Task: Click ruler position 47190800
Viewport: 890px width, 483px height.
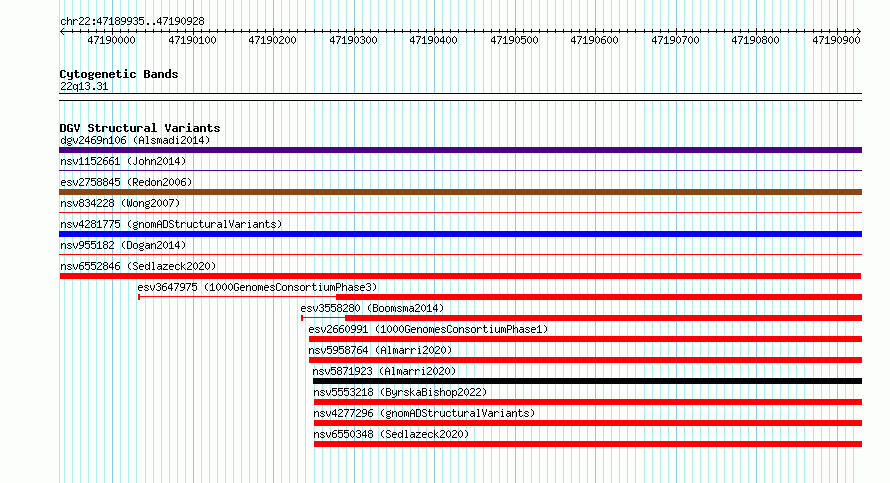Action: coord(755,40)
